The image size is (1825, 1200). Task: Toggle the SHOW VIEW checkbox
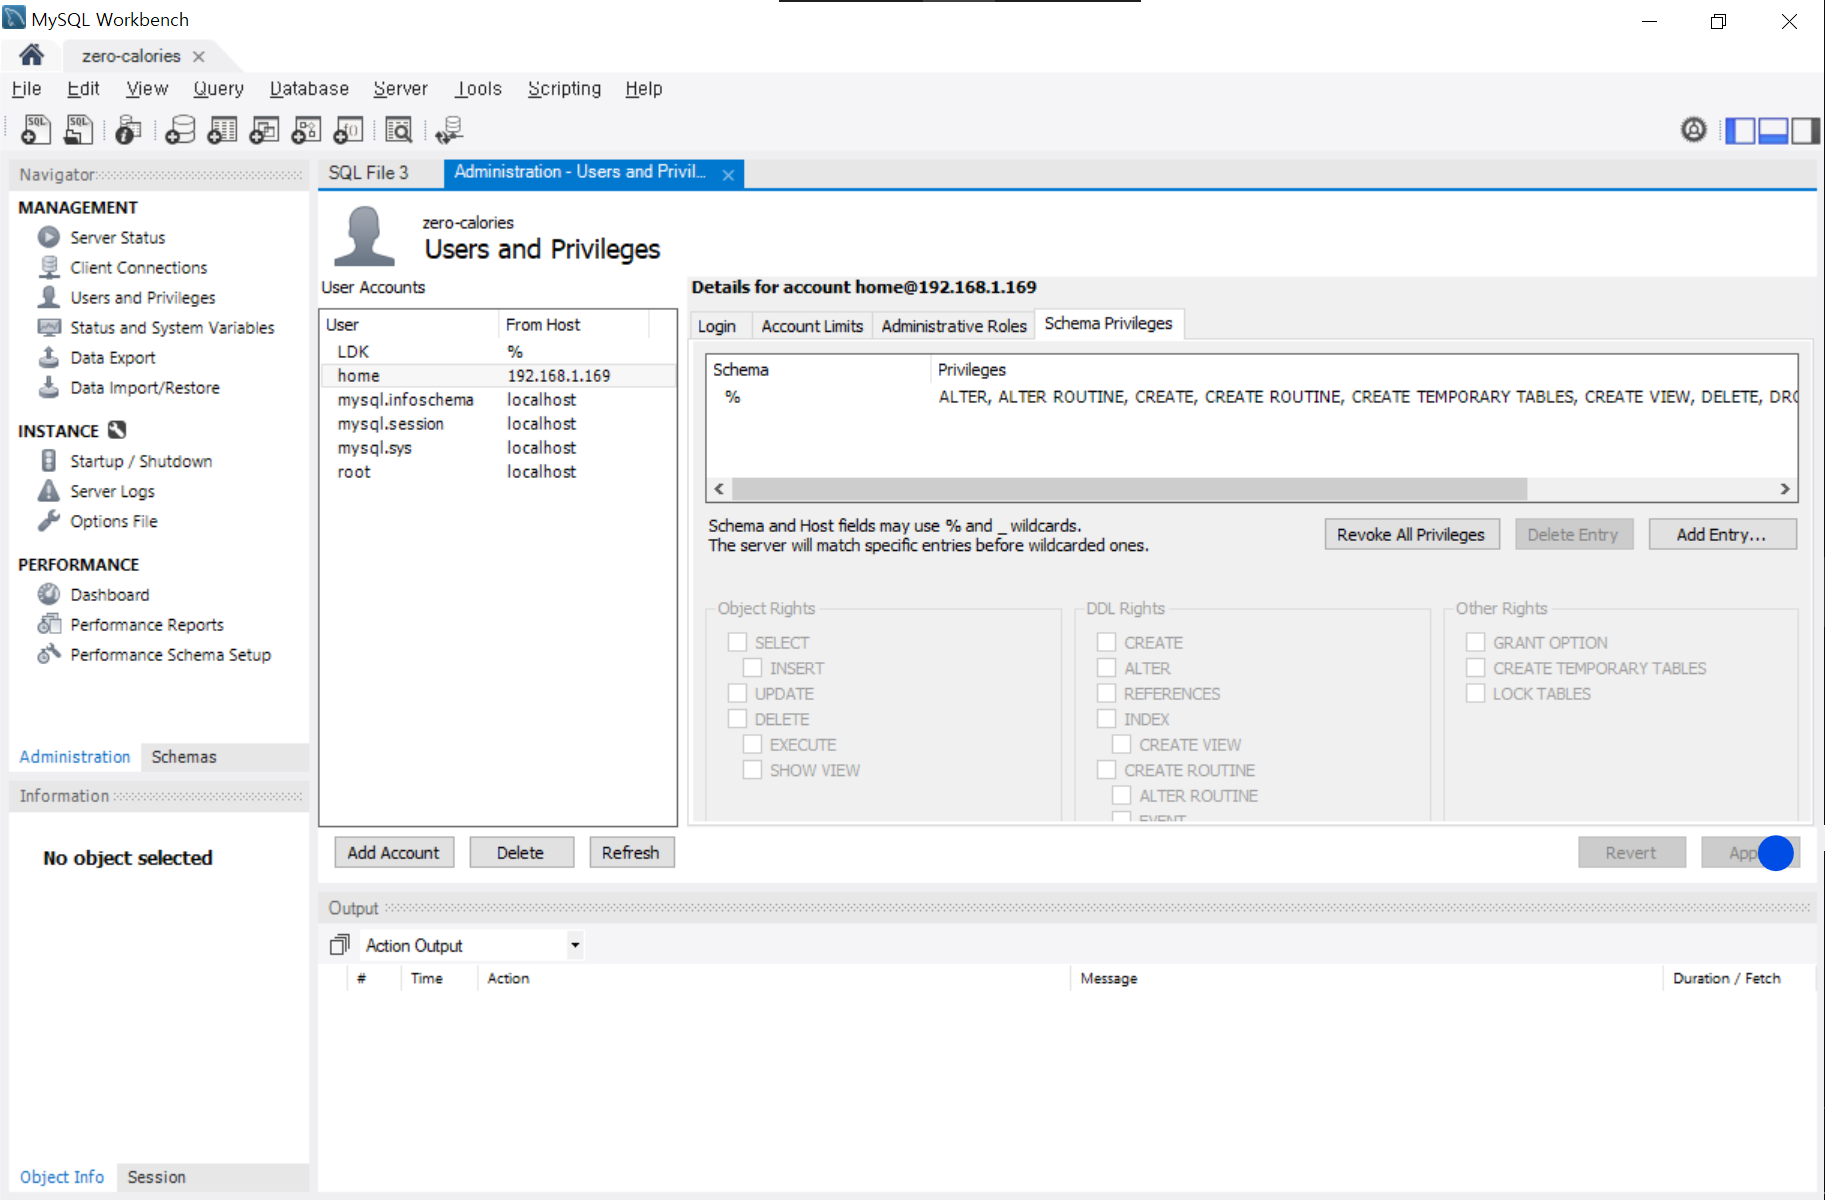[753, 769]
